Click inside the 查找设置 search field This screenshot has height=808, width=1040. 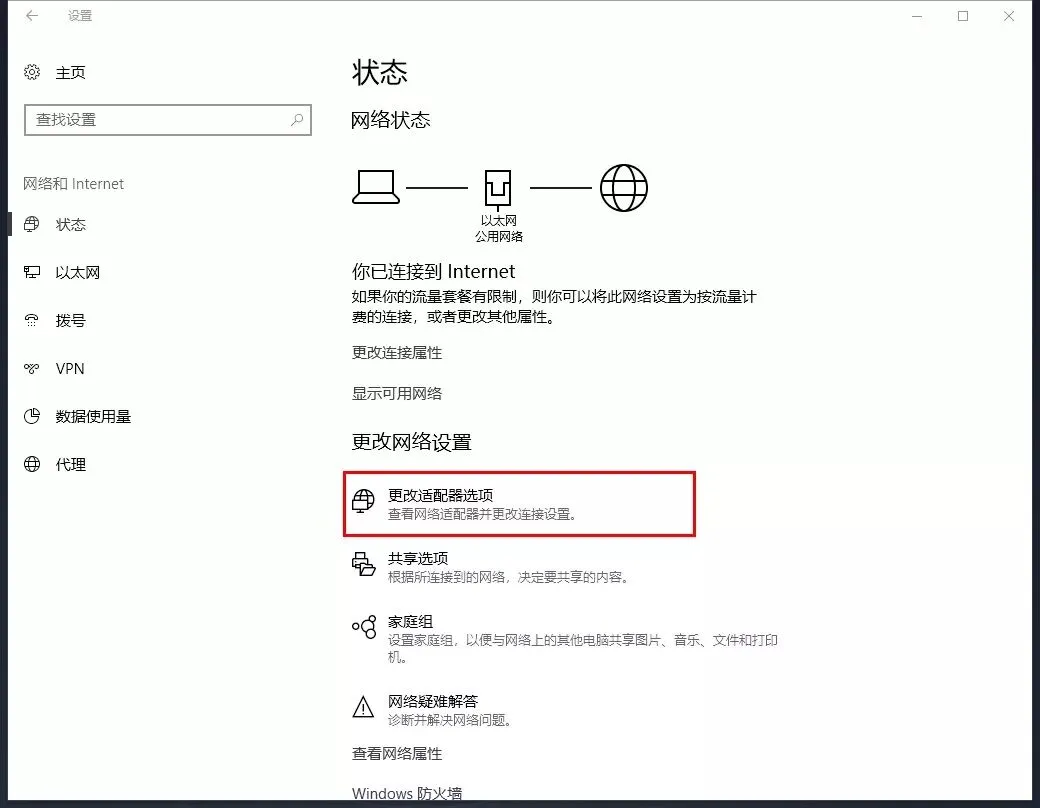pos(160,120)
